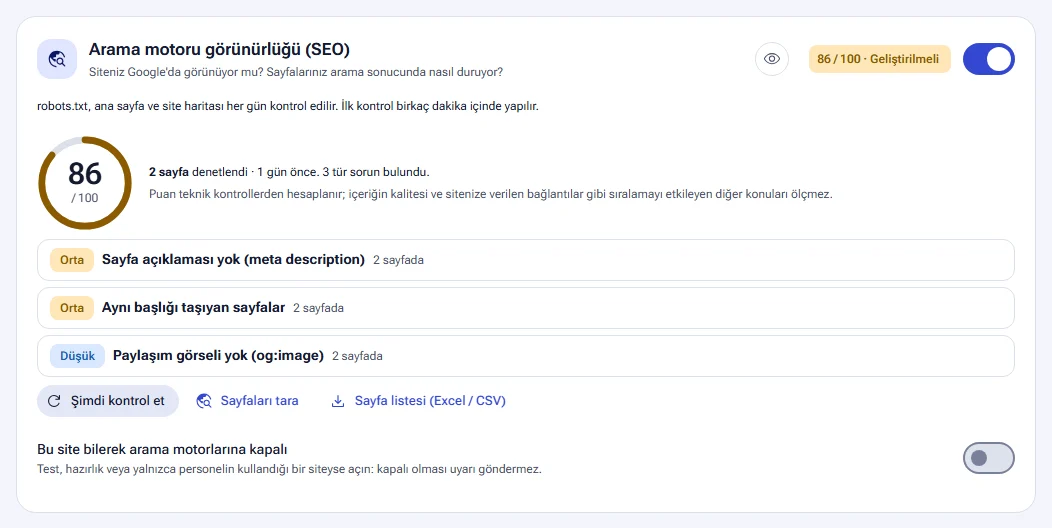Image resolution: width=1052 pixels, height=528 pixels.
Task: Open the Sayfaları tara link
Action: 247,401
